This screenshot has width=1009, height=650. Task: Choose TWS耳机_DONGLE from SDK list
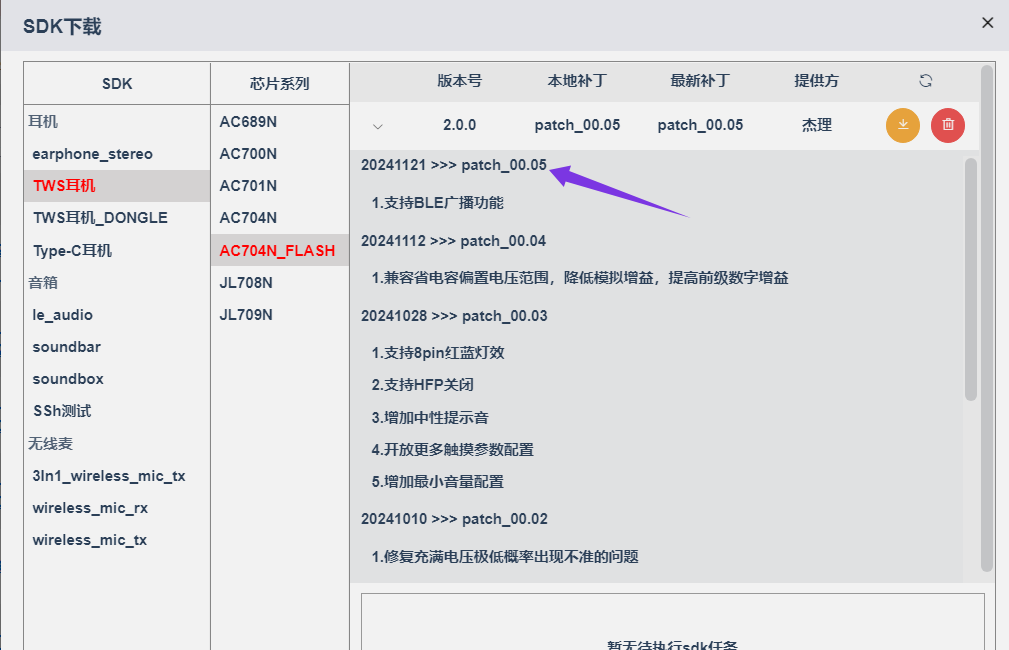(x=100, y=218)
